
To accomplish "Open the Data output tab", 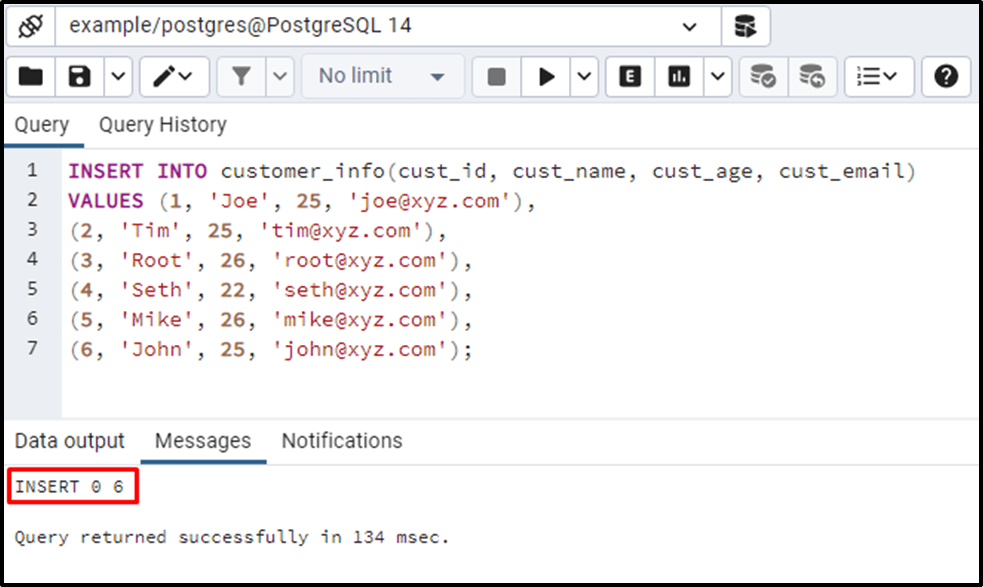I will click(x=69, y=440).
